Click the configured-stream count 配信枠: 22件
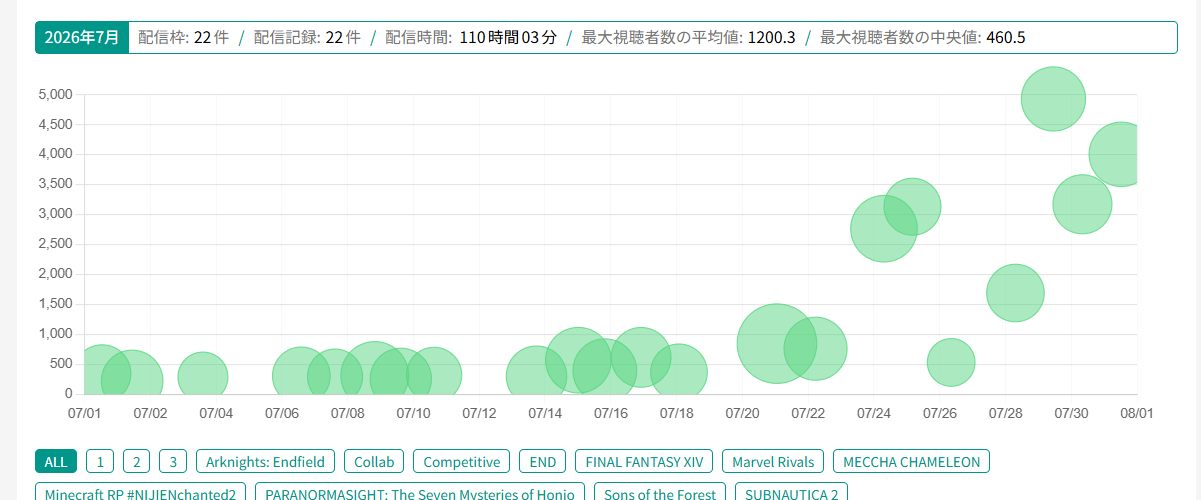The height and width of the screenshot is (500, 1201). pos(184,38)
